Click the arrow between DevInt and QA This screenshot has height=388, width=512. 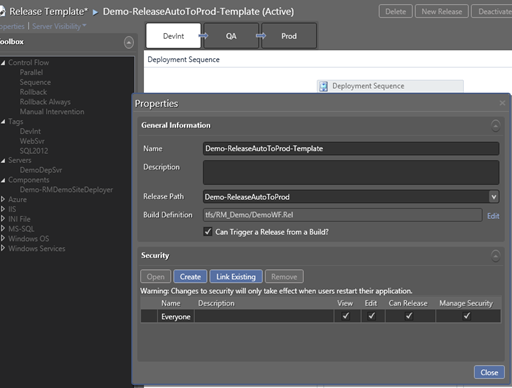tap(203, 36)
